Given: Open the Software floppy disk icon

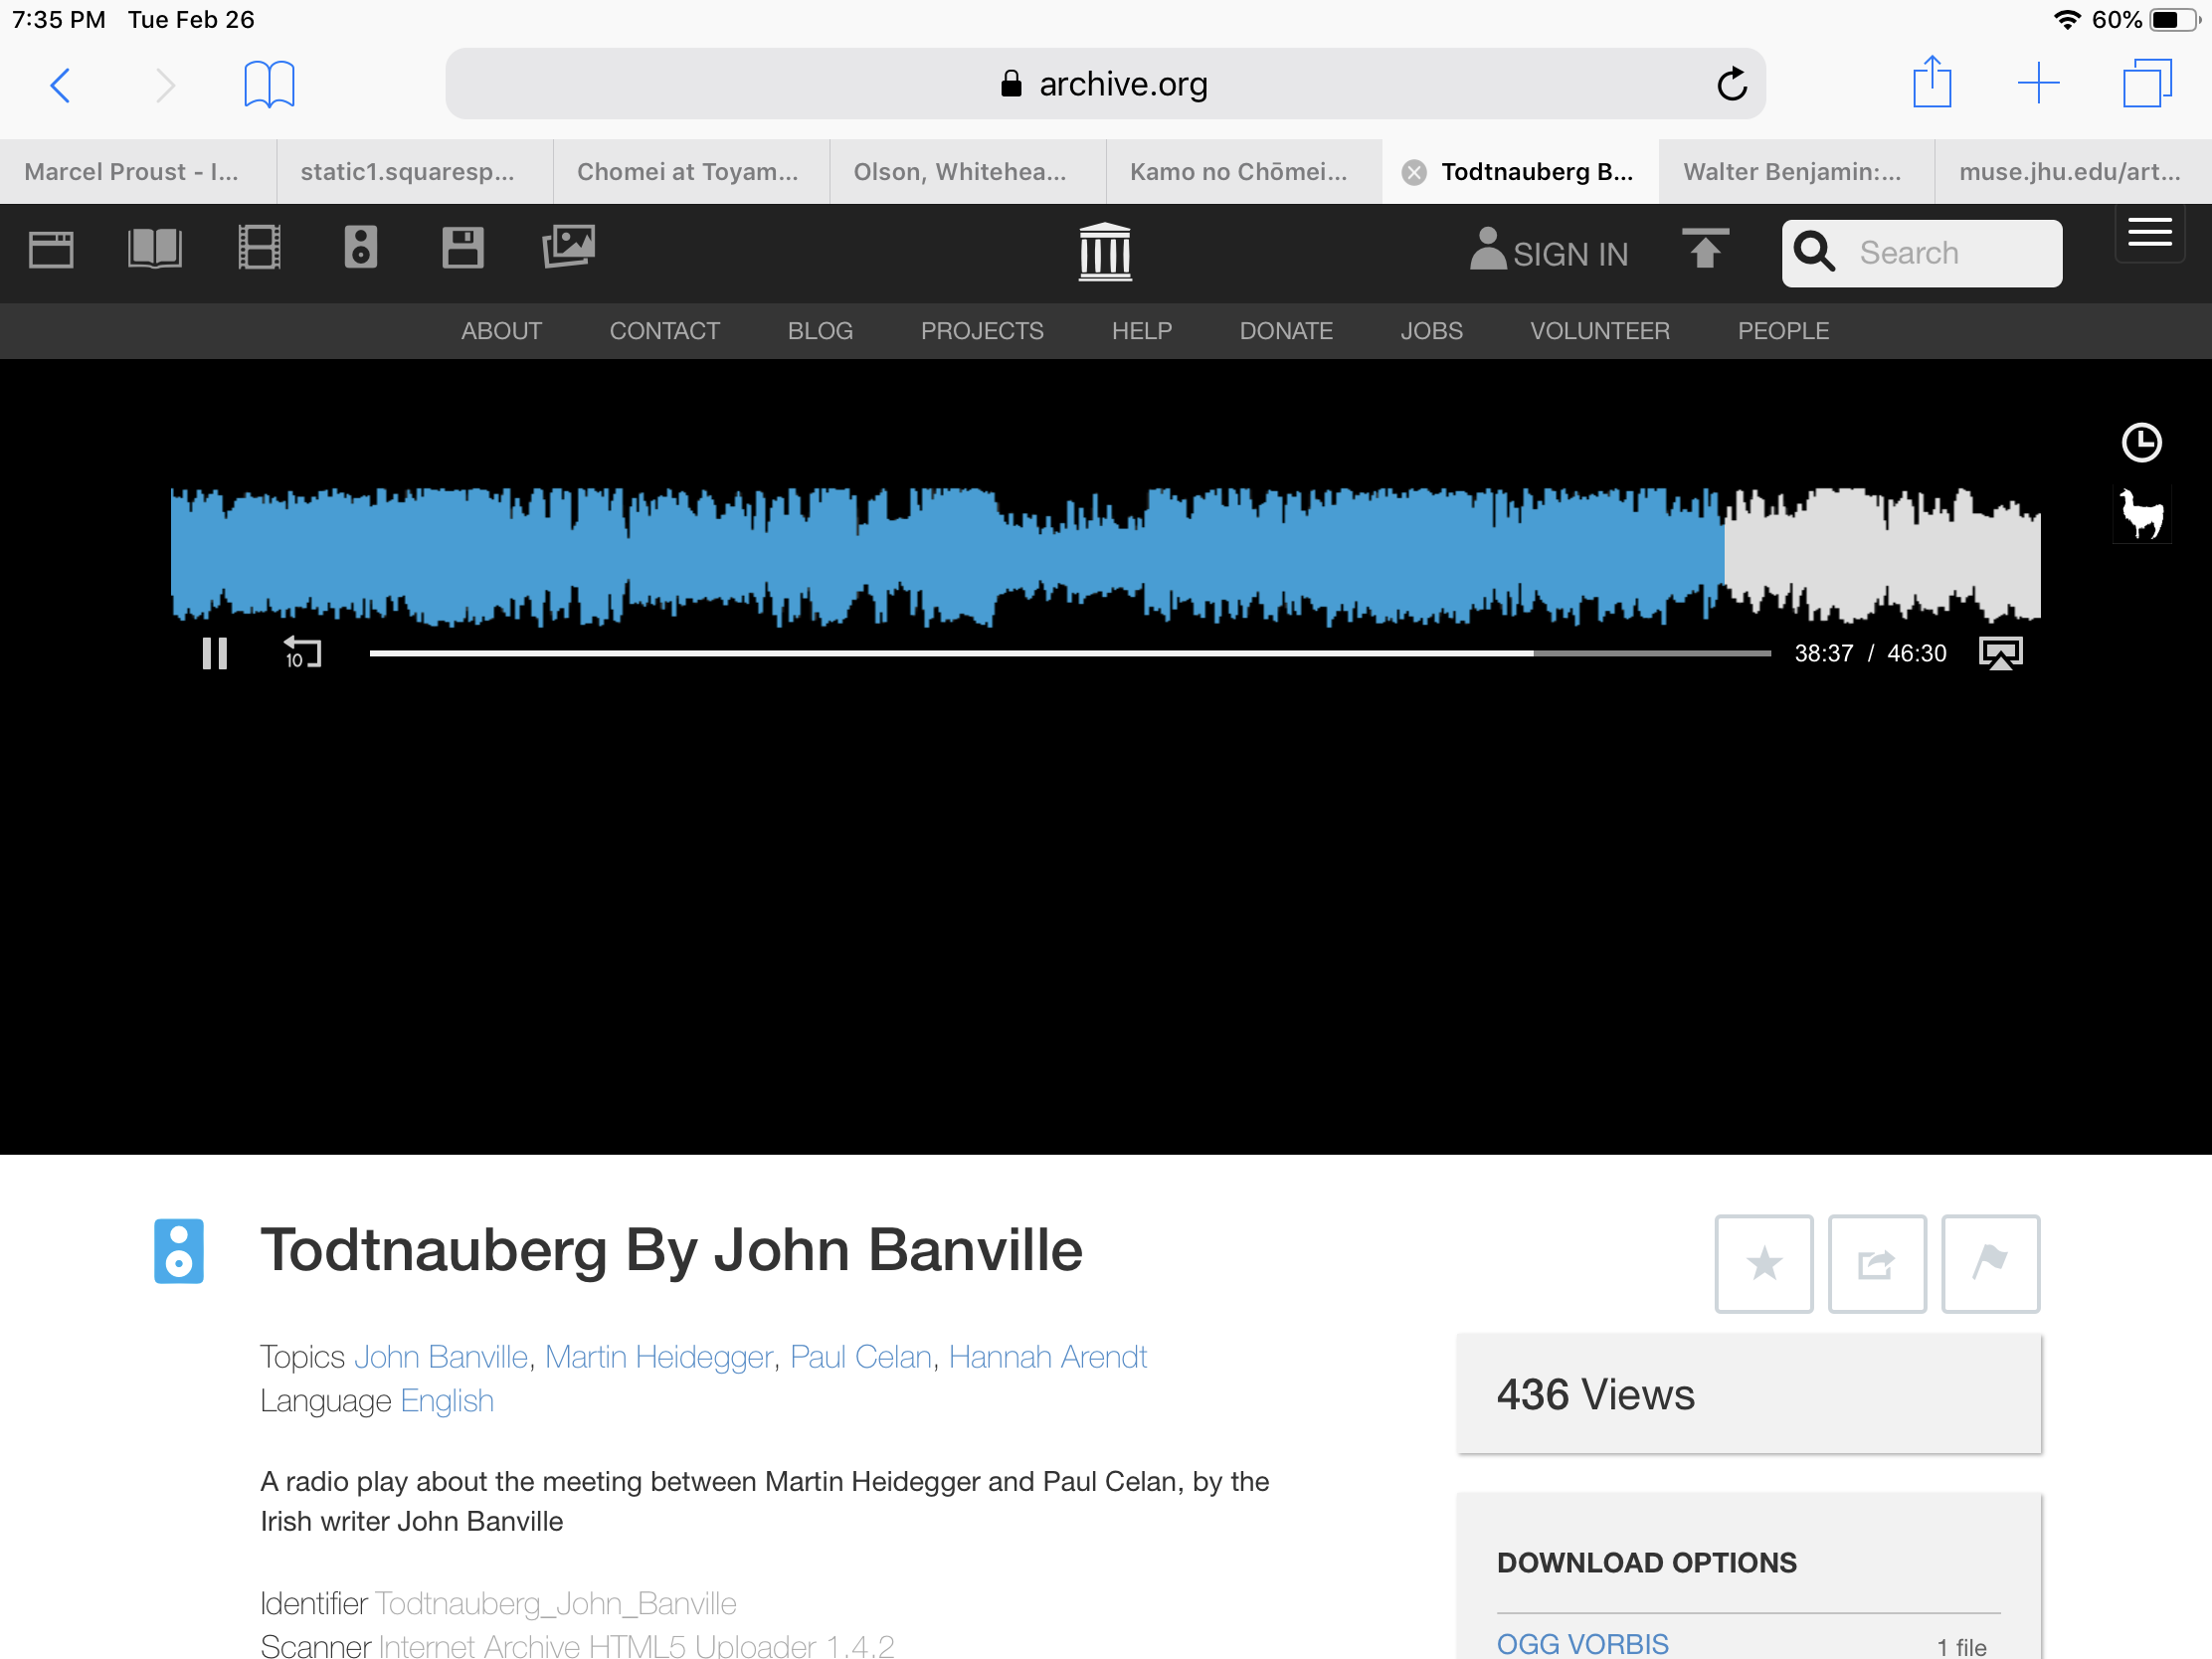Looking at the screenshot, I should click(463, 247).
